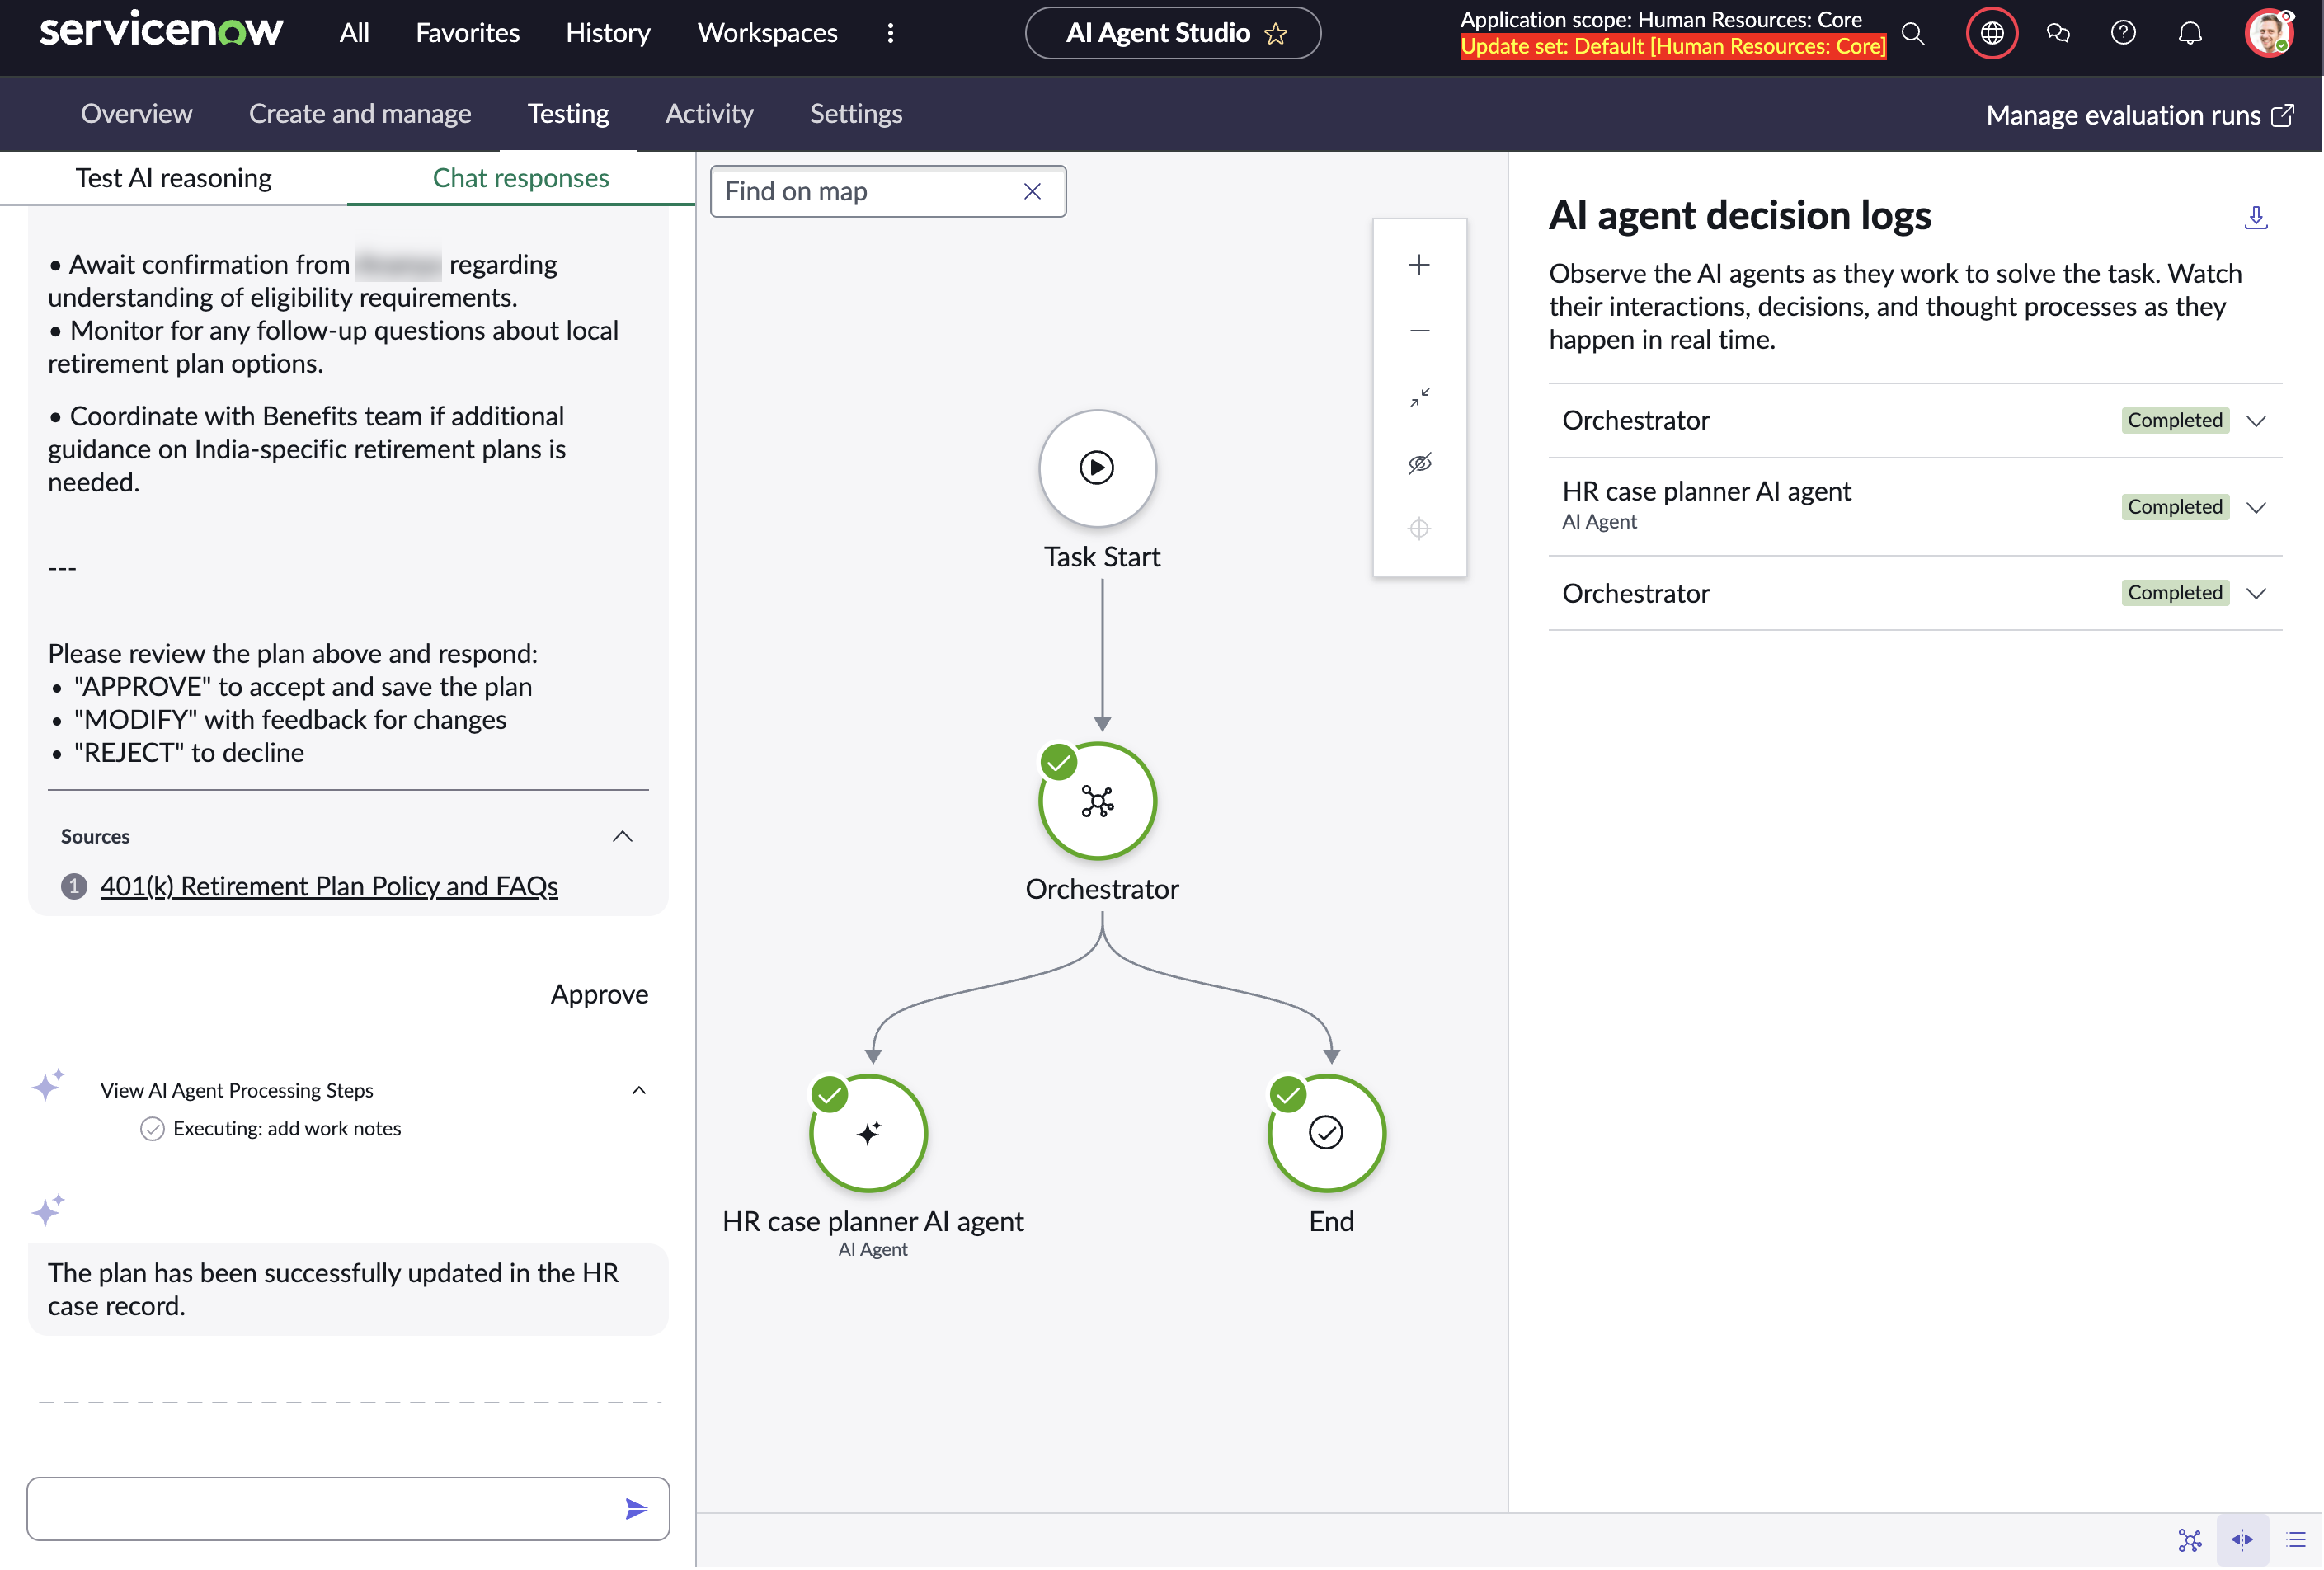Zoom in on the map with plus icon
This screenshot has width=2324, height=1570.
coord(1418,265)
